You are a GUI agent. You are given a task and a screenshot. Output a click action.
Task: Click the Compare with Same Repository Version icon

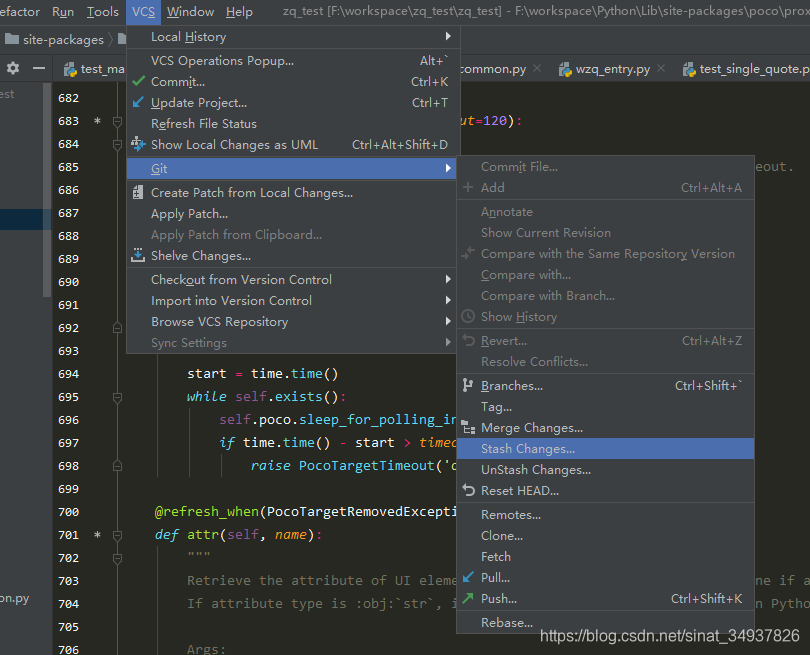[468, 253]
